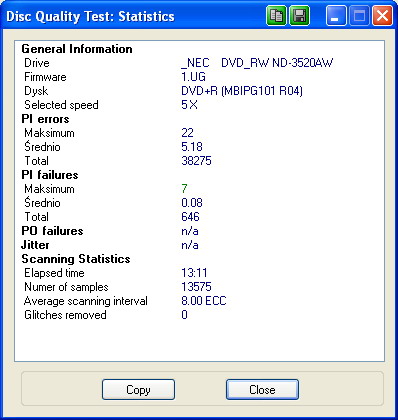Click the green copy-to-clipboard icon in title bar

[x=276, y=16]
